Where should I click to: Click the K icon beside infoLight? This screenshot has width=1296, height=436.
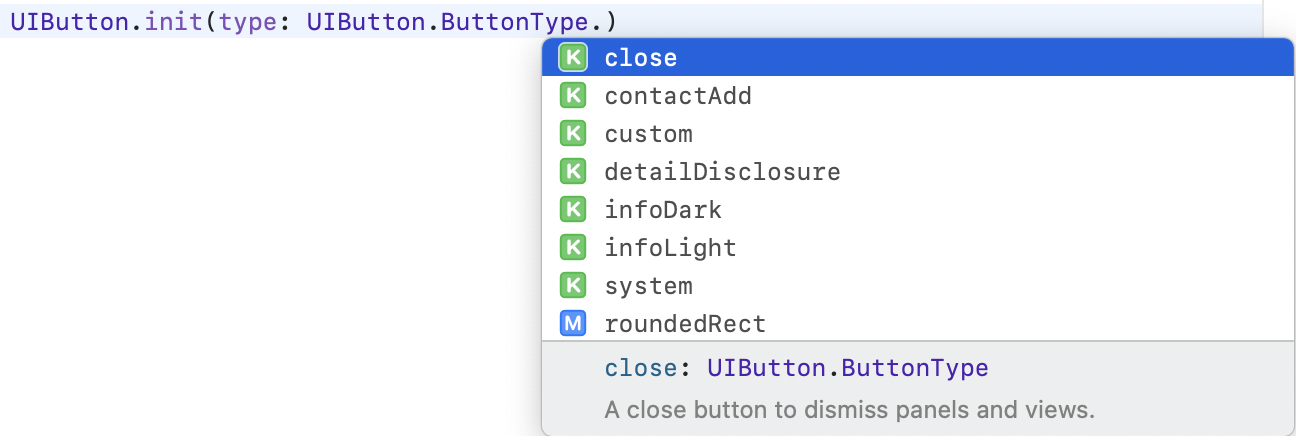[572, 248]
